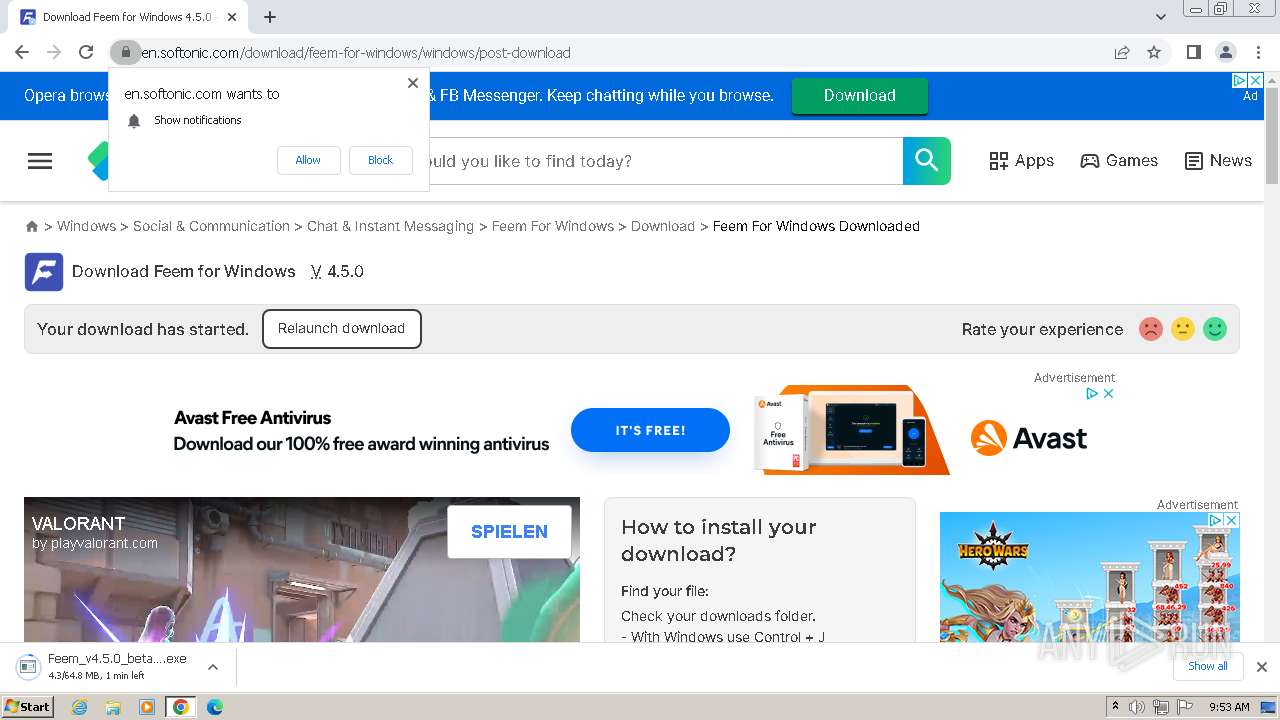
Task: Click the taskbar clock showing 9:53 AM
Action: 1229,707
